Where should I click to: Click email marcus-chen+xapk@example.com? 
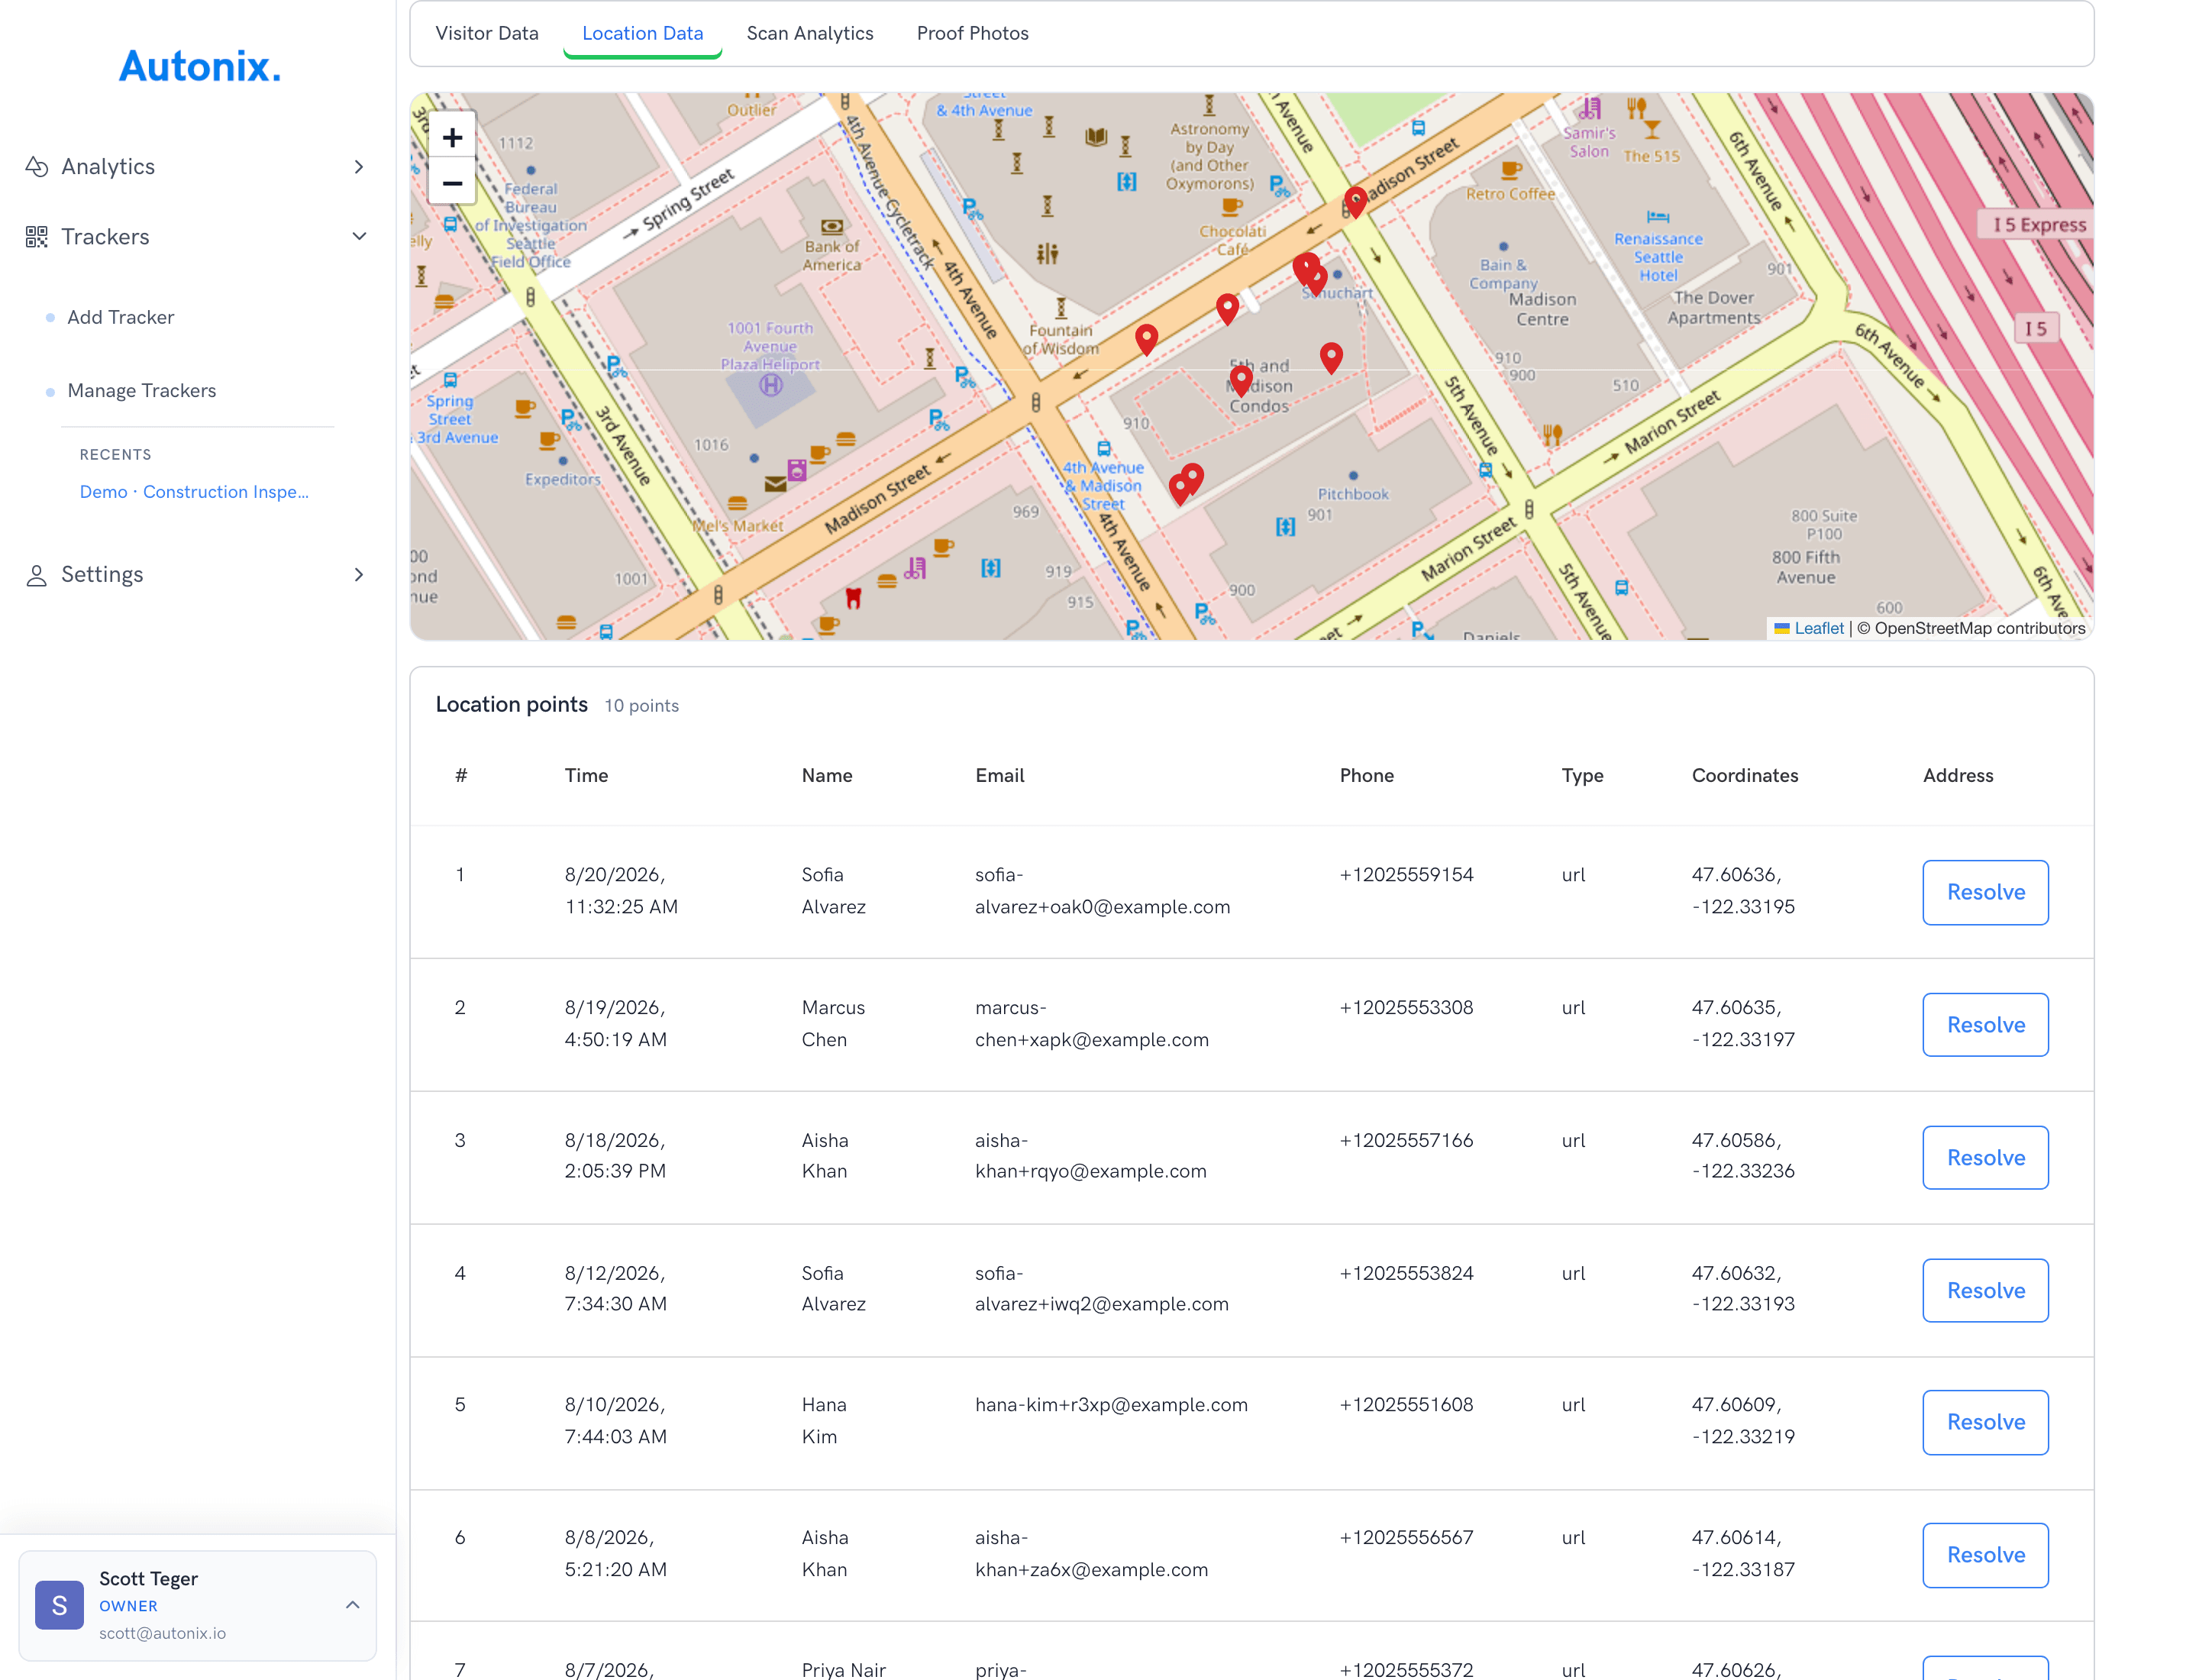click(x=1092, y=1024)
